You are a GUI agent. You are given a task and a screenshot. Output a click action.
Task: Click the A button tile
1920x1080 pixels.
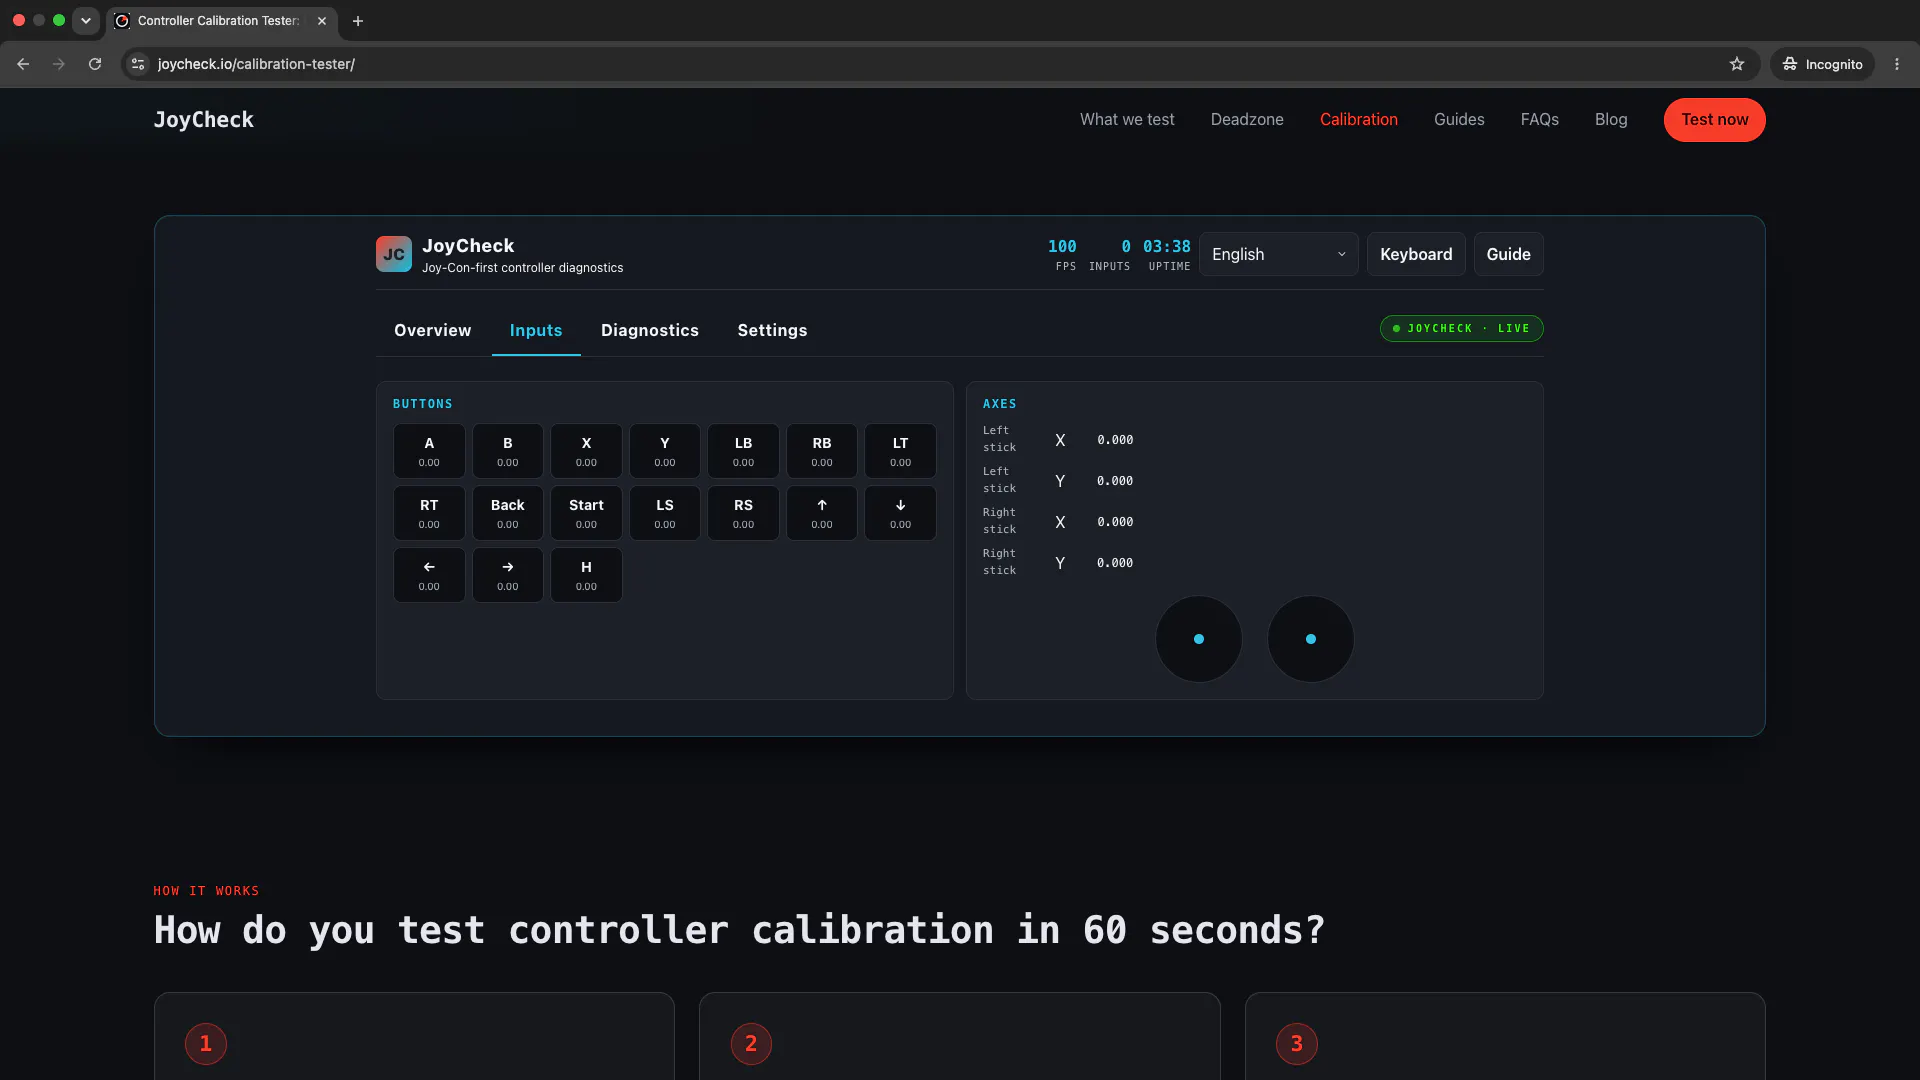pyautogui.click(x=429, y=451)
